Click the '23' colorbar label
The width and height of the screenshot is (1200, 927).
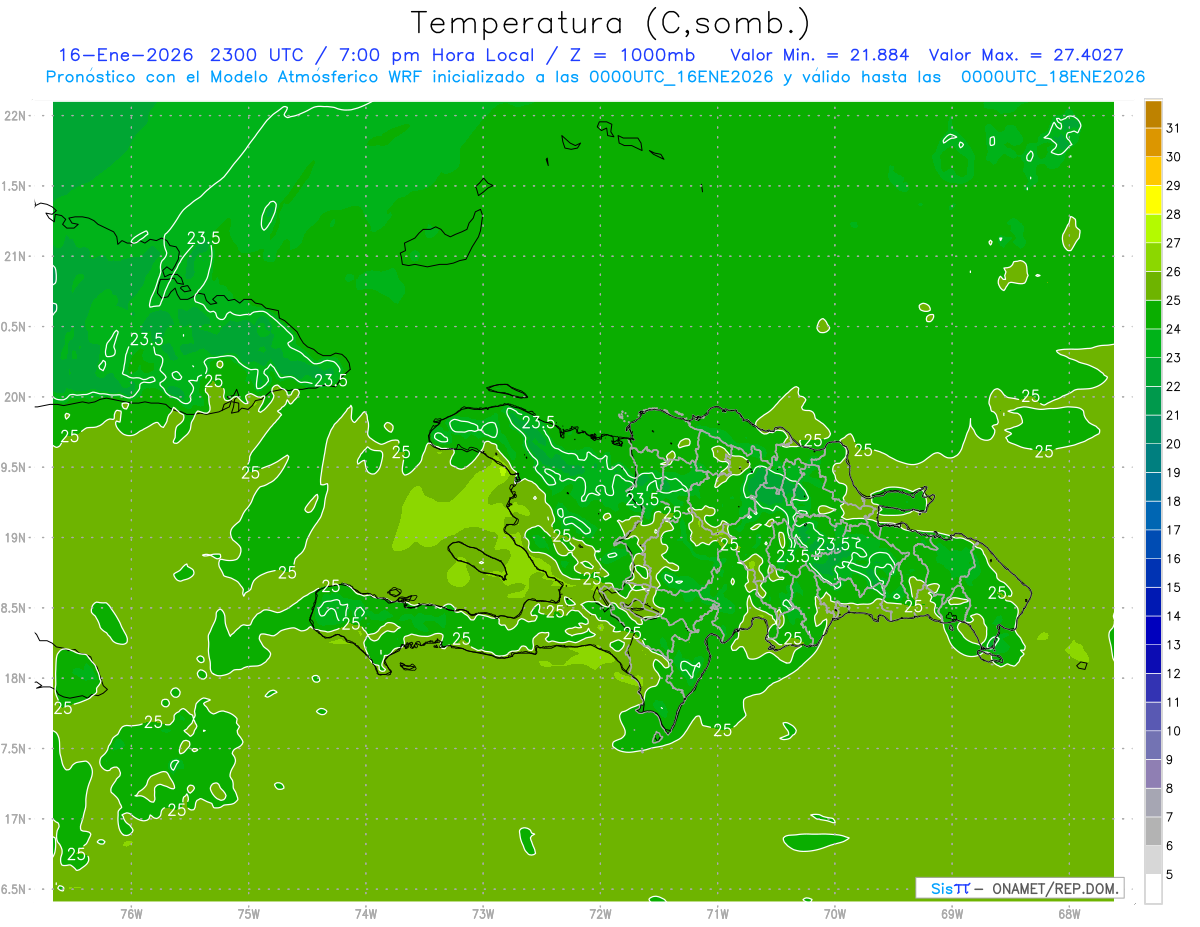1174,358
